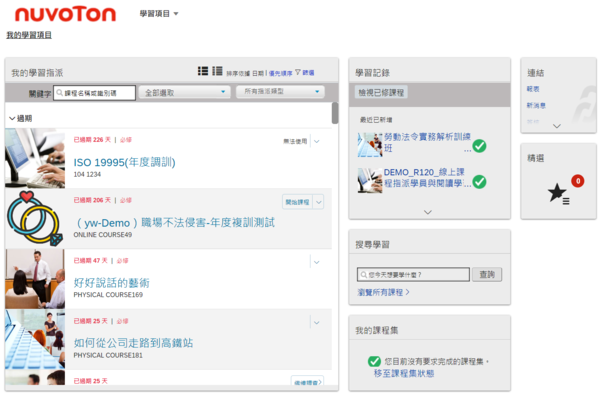
Task: Click the assignments list scrollbar
Action: pos(335,113)
